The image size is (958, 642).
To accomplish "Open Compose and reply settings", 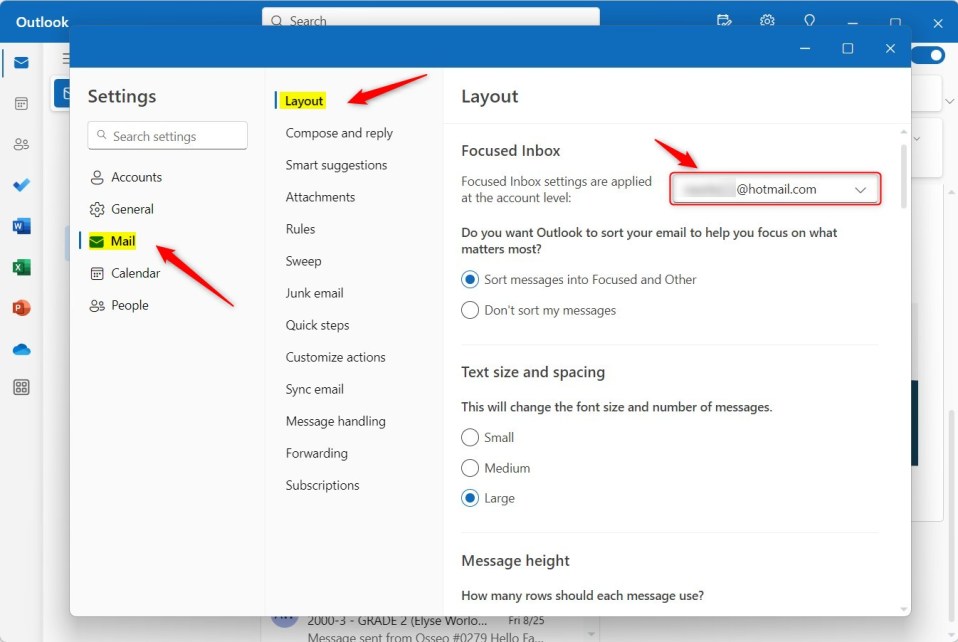I will pos(339,133).
